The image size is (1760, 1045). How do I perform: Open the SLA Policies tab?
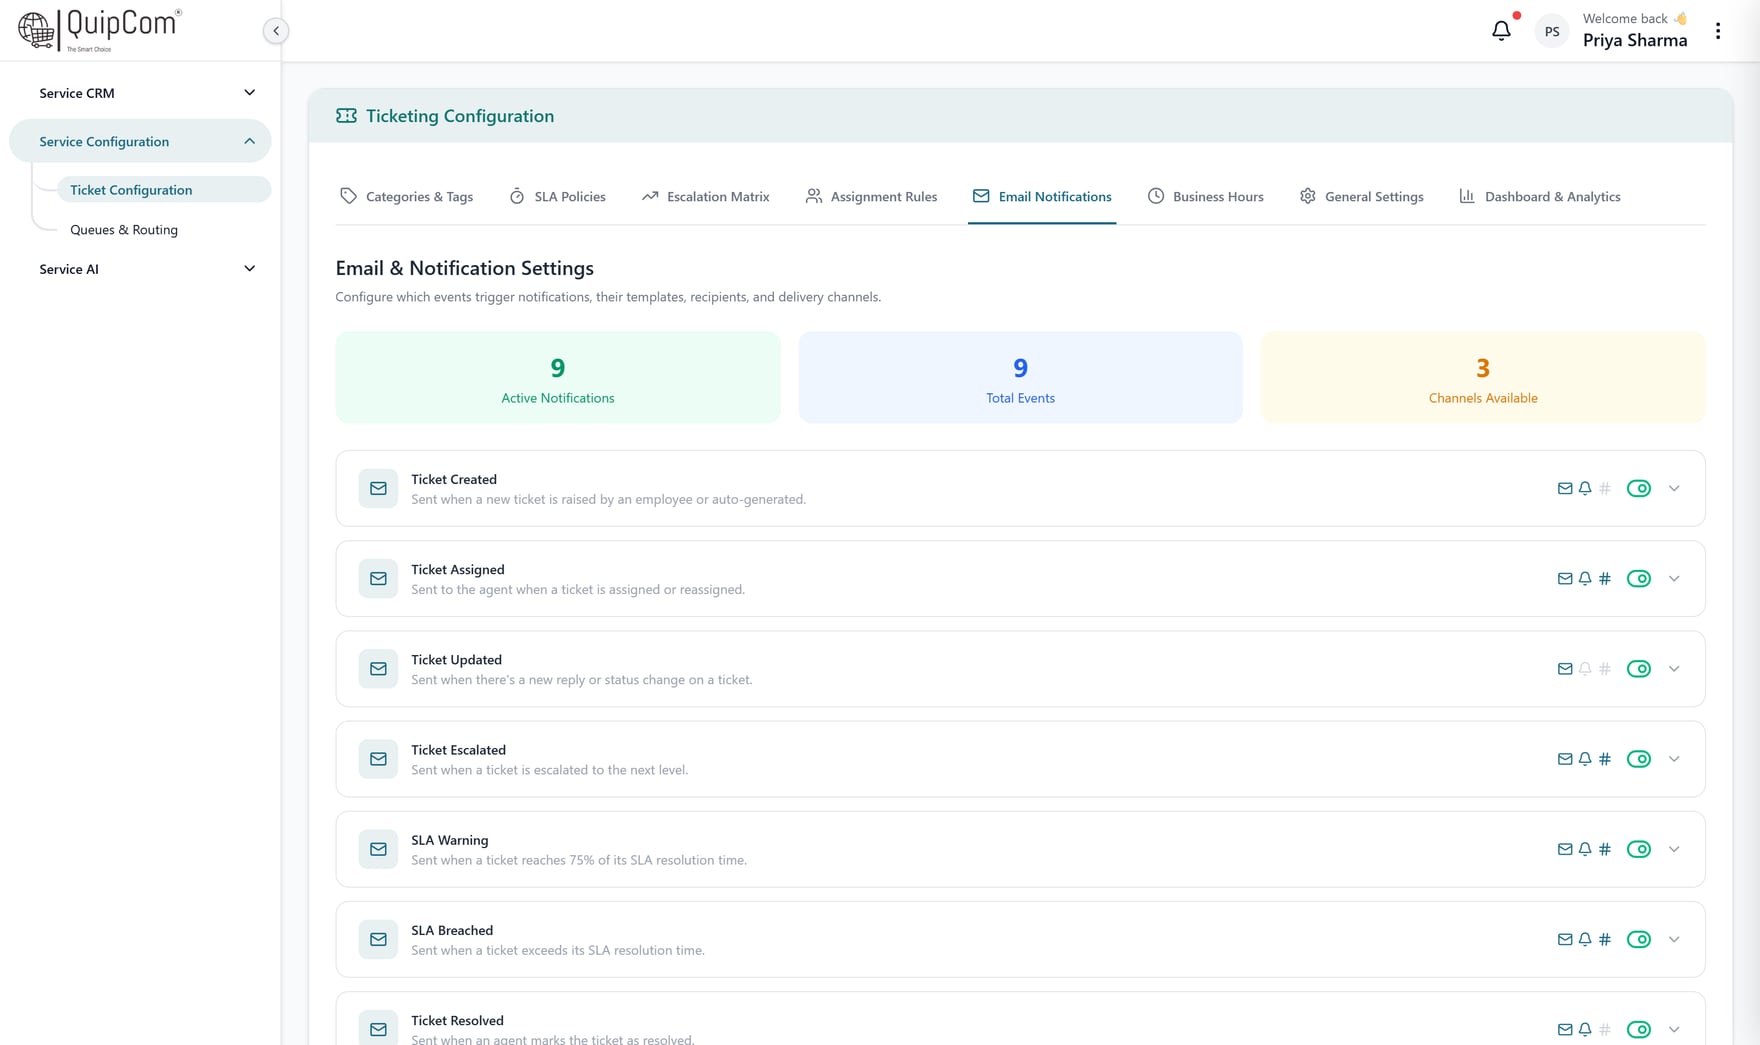(x=558, y=197)
